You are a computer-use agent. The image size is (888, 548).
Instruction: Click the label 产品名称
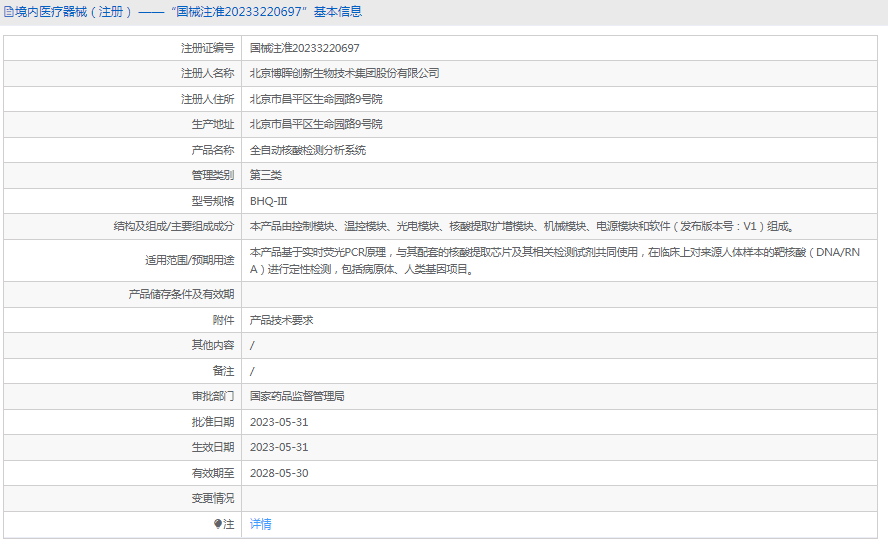[x=213, y=150]
